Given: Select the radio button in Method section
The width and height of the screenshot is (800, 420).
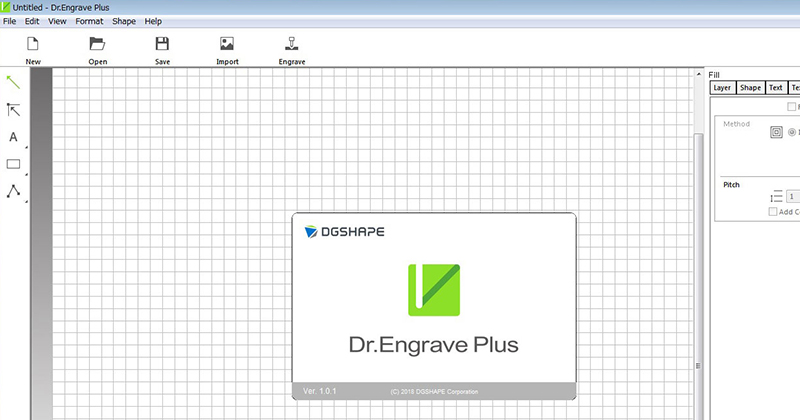Looking at the screenshot, I should point(793,132).
